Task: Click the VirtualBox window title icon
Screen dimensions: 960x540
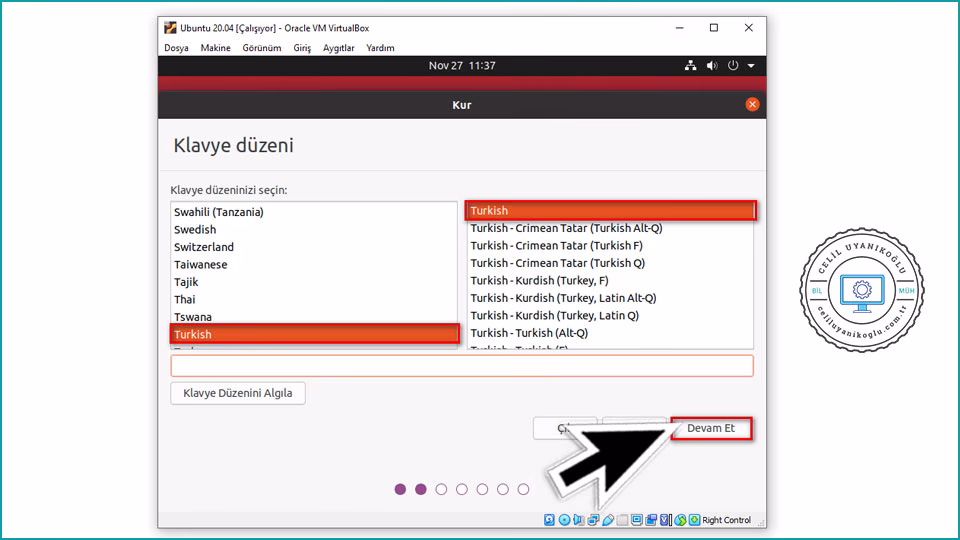Action: click(170, 28)
